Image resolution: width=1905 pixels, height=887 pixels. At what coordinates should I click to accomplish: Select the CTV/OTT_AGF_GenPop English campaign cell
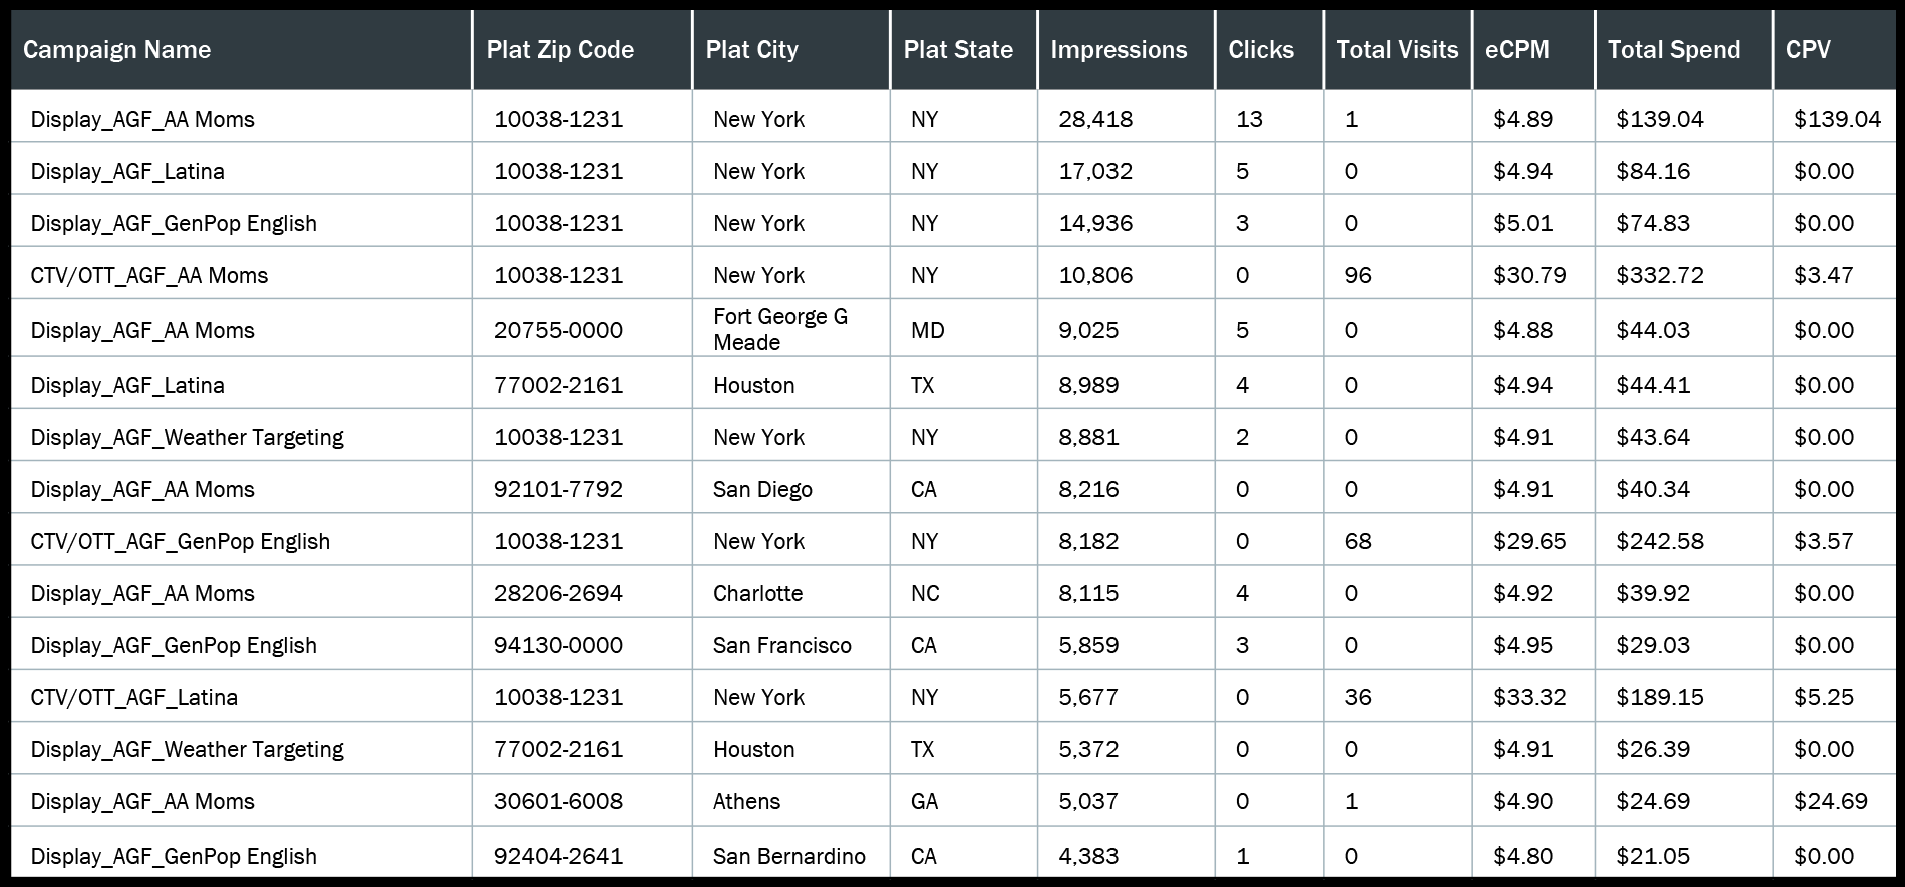pos(180,541)
